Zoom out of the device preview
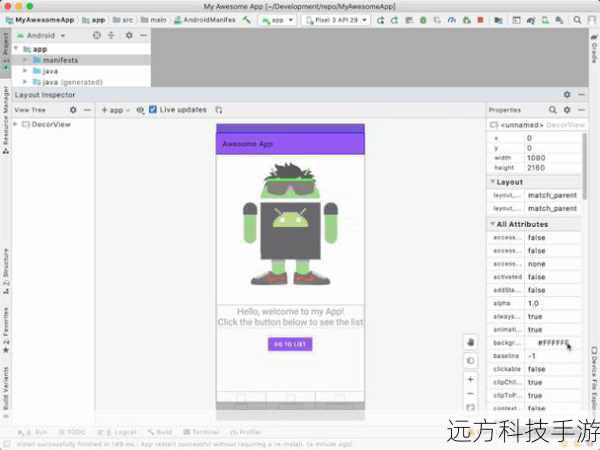 (471, 393)
